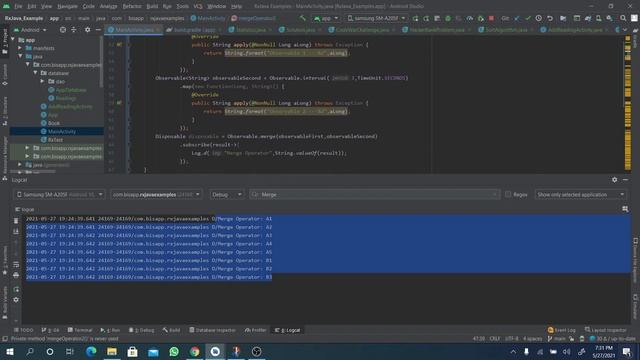Open Project panel gear options
Viewport: 640px width, 360px height.
coord(87,30)
